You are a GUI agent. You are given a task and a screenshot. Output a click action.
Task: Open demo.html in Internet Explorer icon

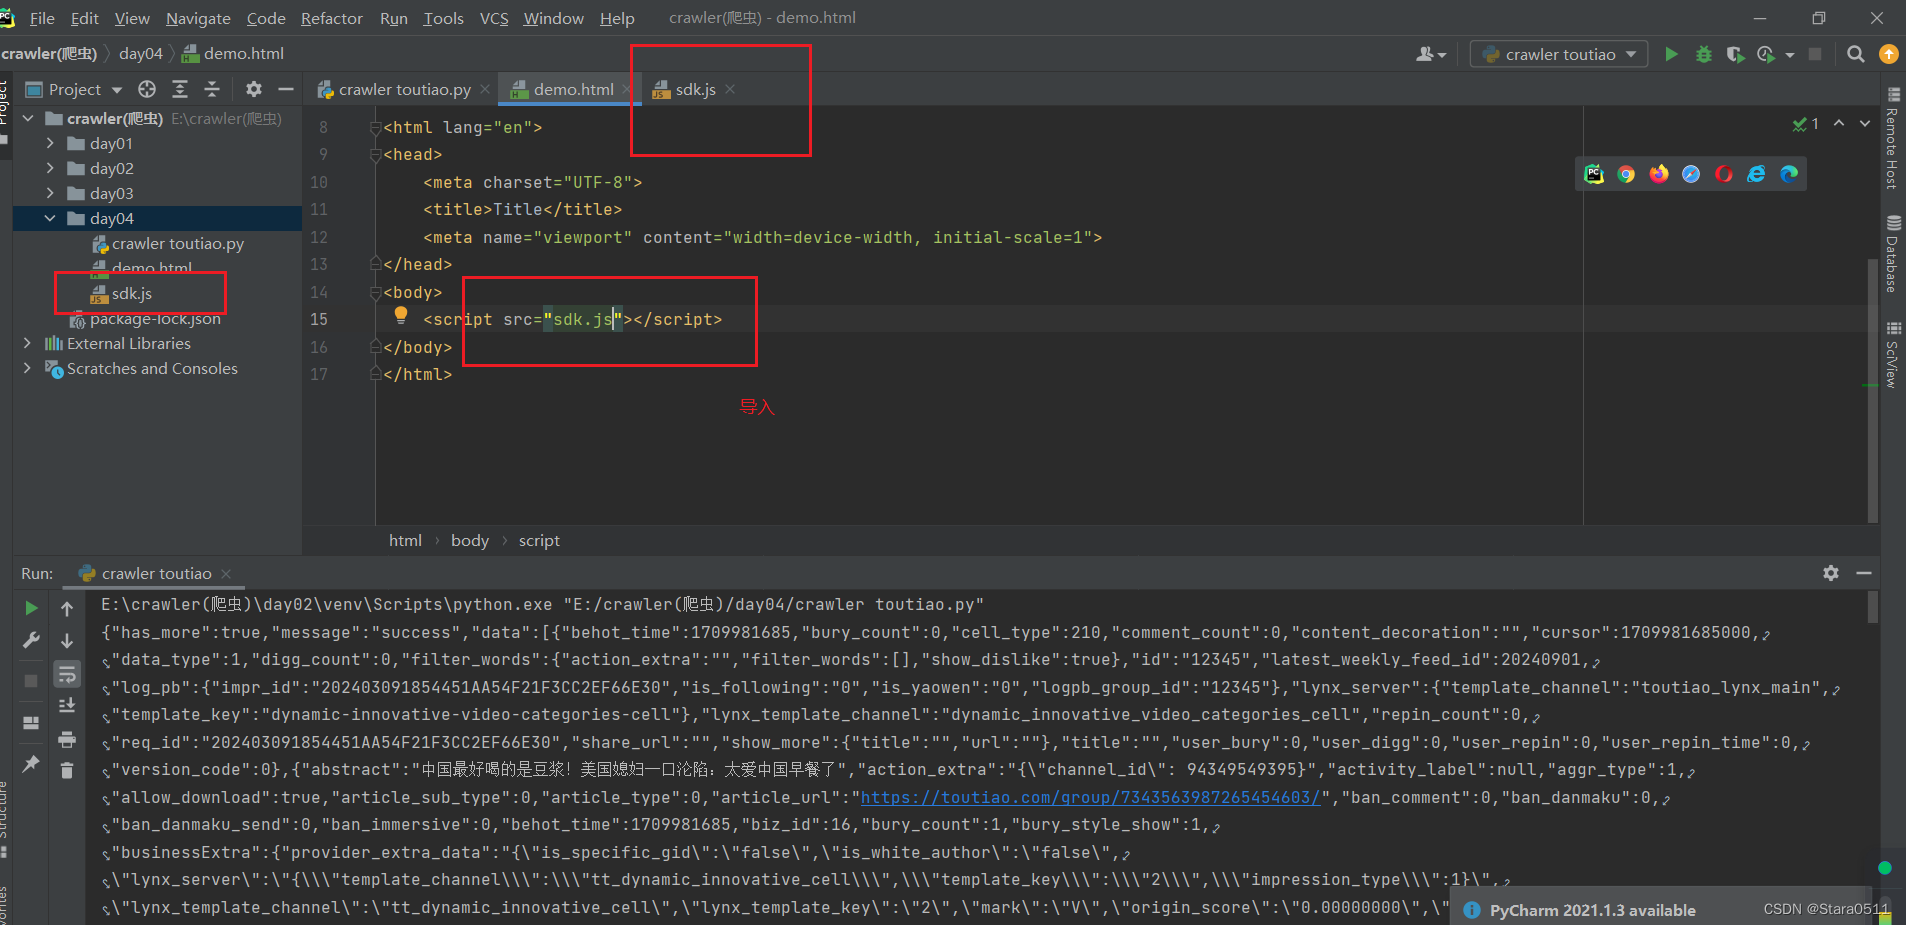click(1756, 174)
